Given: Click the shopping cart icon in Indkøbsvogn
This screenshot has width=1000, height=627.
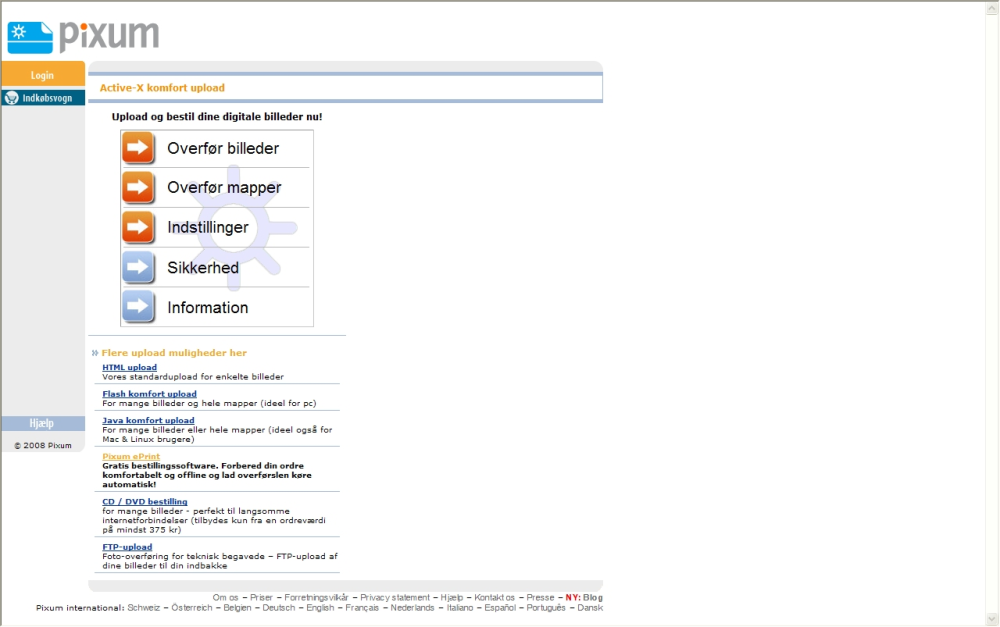Looking at the screenshot, I should tap(11, 98).
